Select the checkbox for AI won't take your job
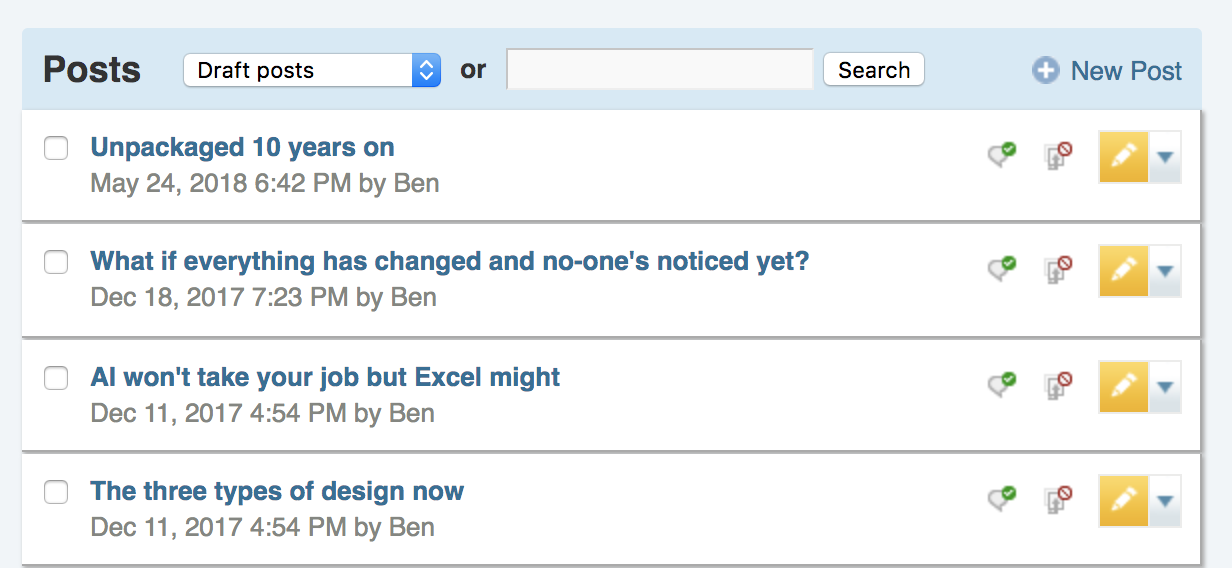Image resolution: width=1232 pixels, height=568 pixels. 56,377
